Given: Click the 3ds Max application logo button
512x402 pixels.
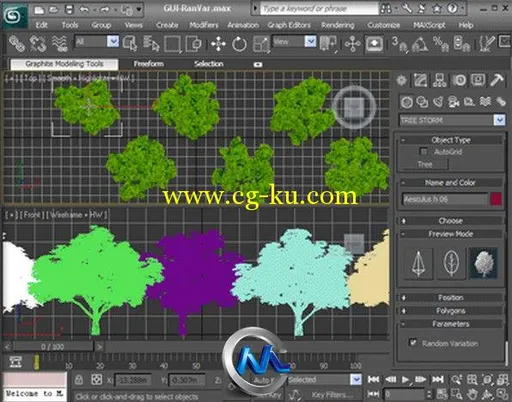Looking at the screenshot, I should tap(14, 16).
